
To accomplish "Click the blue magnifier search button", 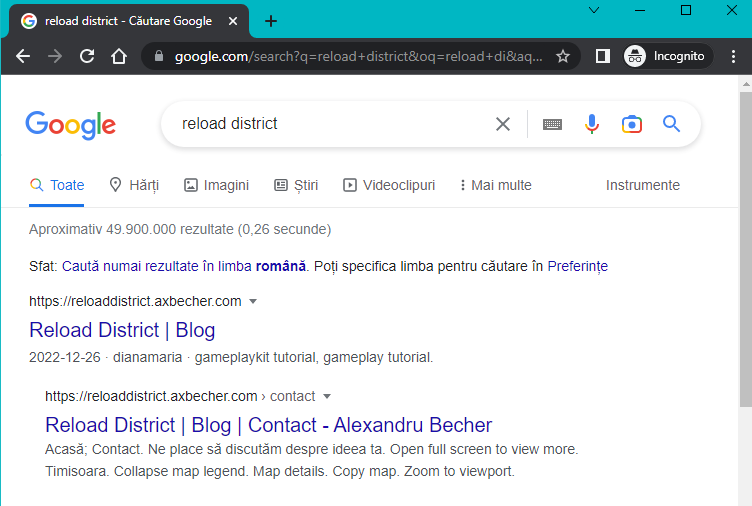I will tap(671, 124).
